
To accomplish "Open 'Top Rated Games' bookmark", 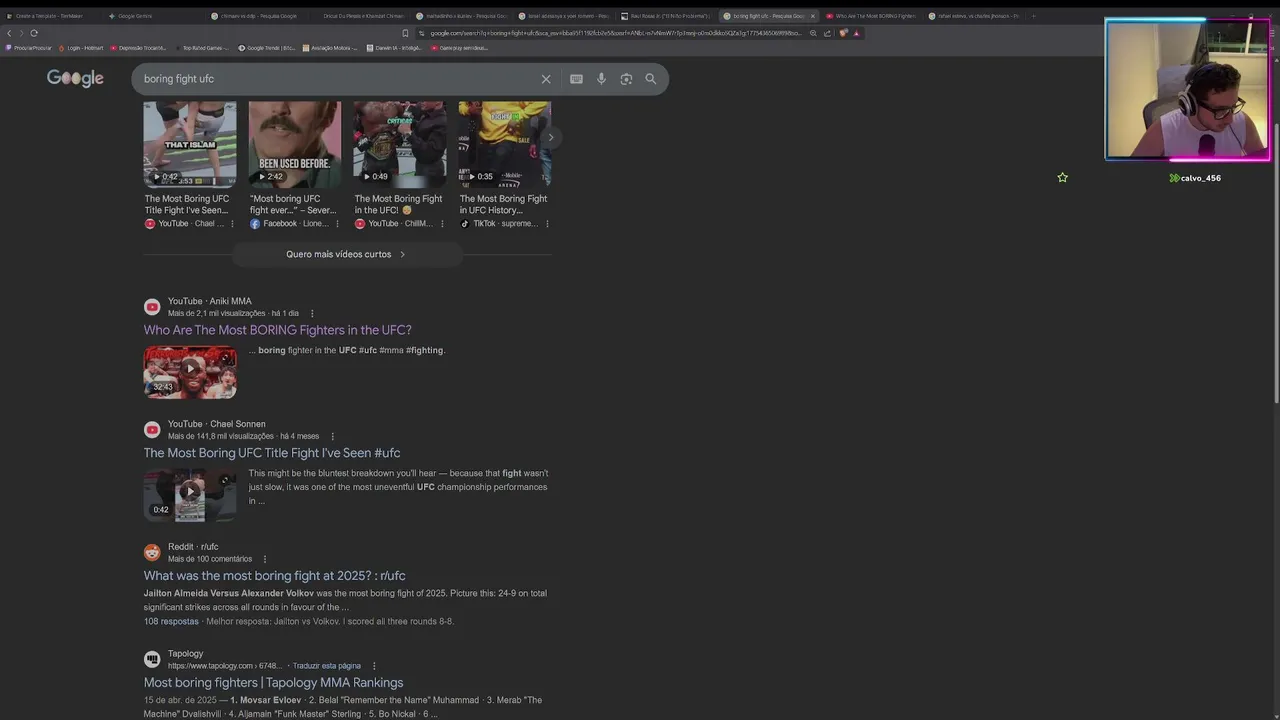I will [x=203, y=48].
